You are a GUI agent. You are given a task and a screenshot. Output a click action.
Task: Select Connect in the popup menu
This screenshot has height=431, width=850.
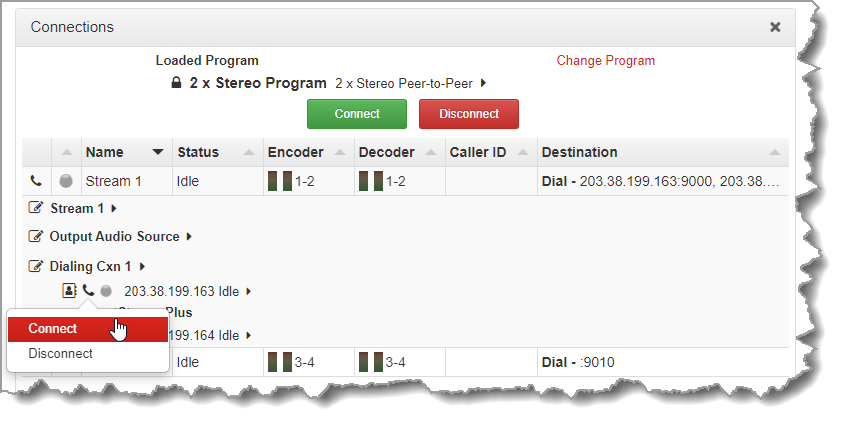[x=52, y=329]
